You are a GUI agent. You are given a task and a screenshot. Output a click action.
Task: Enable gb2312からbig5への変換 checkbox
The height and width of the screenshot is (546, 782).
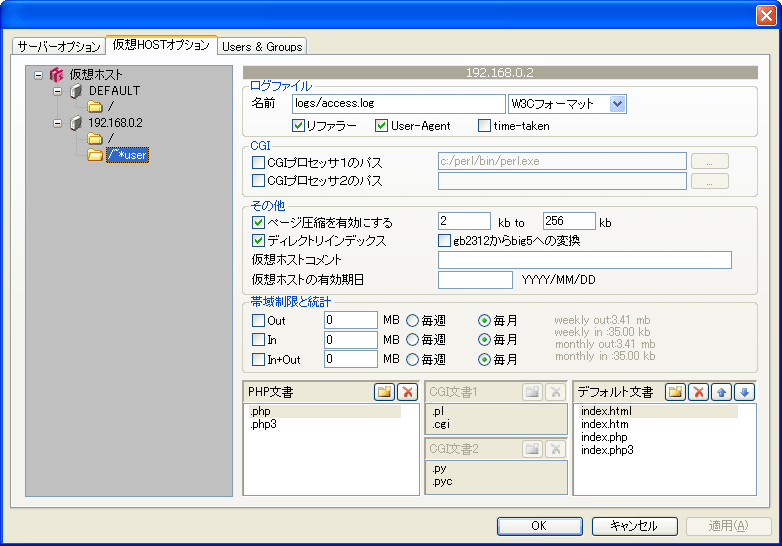point(444,241)
